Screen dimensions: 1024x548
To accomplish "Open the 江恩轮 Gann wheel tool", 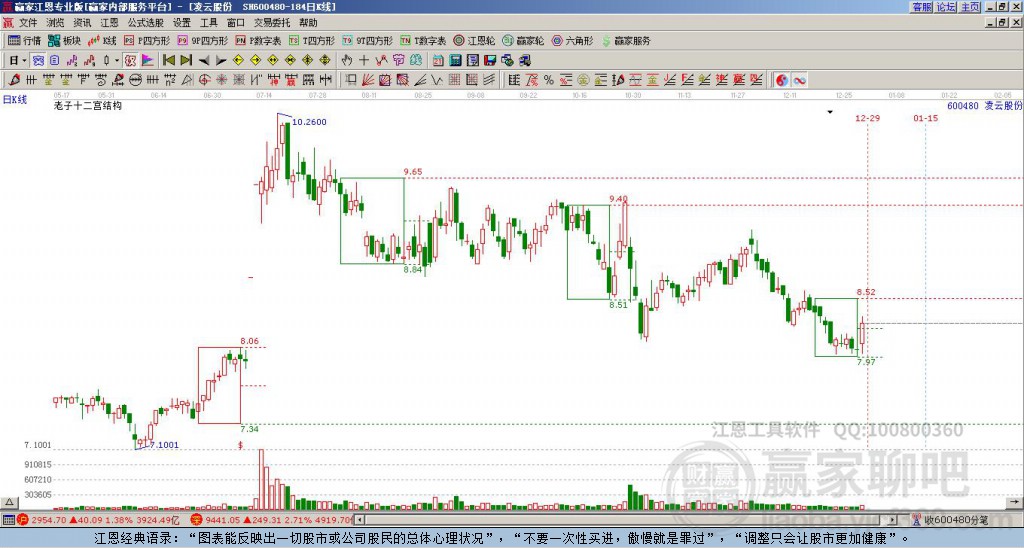I will click(x=474, y=40).
